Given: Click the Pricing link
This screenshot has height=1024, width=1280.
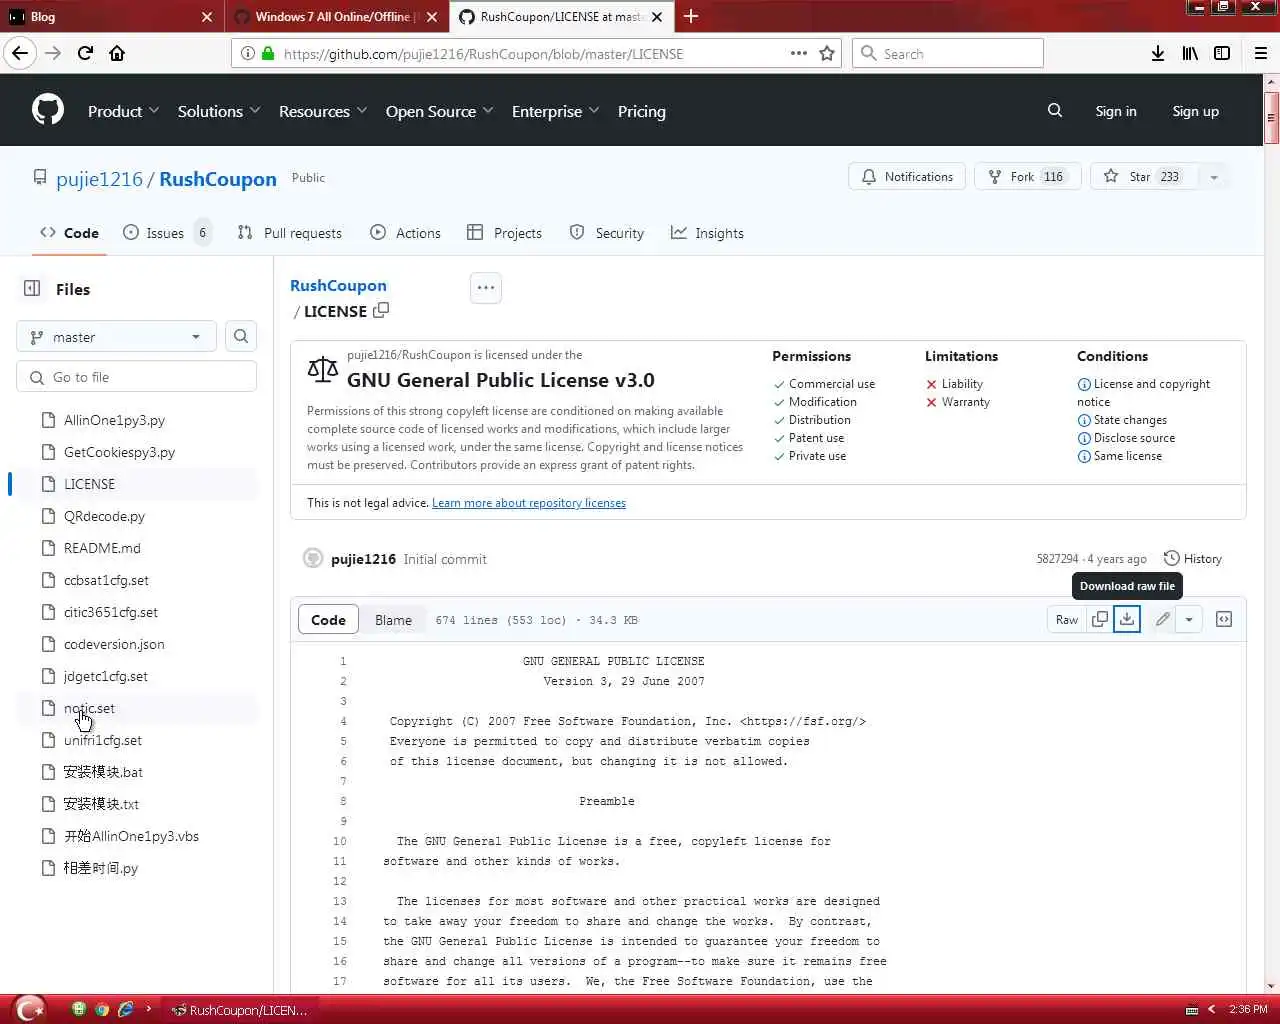Looking at the screenshot, I should click(642, 111).
